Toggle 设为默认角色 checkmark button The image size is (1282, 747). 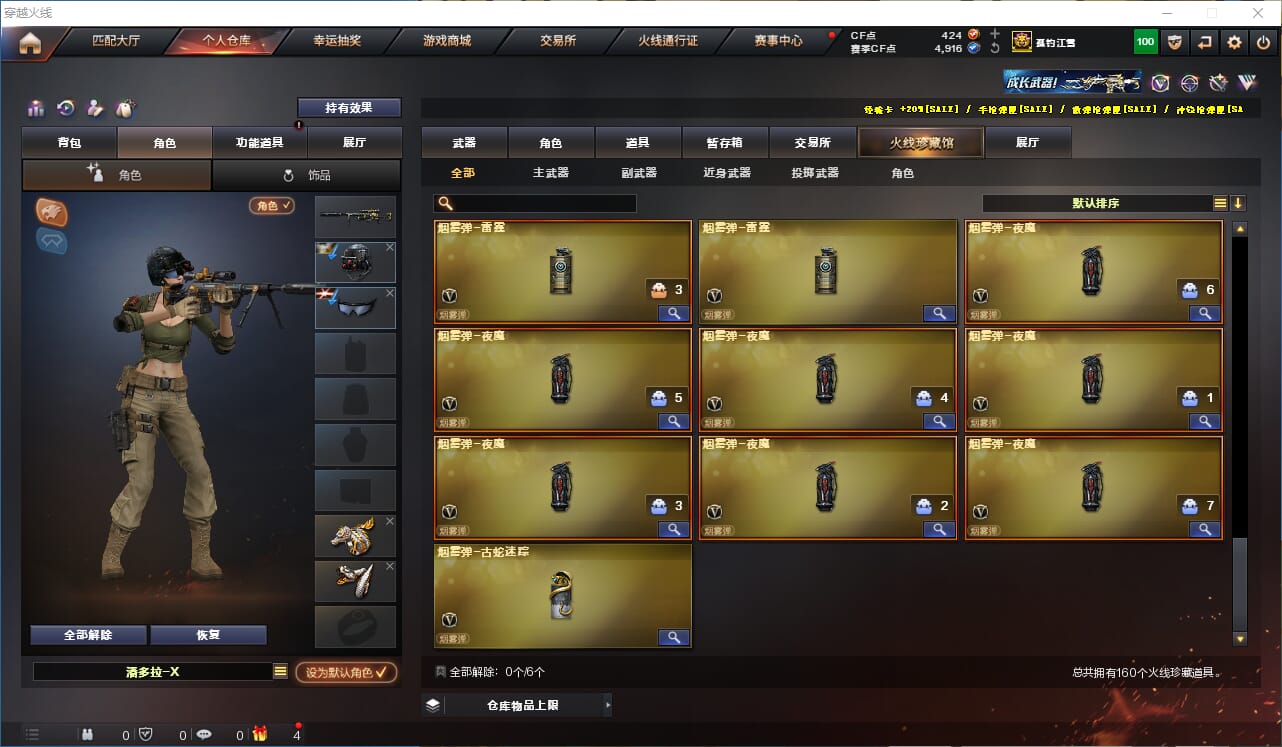pyautogui.click(x=346, y=672)
